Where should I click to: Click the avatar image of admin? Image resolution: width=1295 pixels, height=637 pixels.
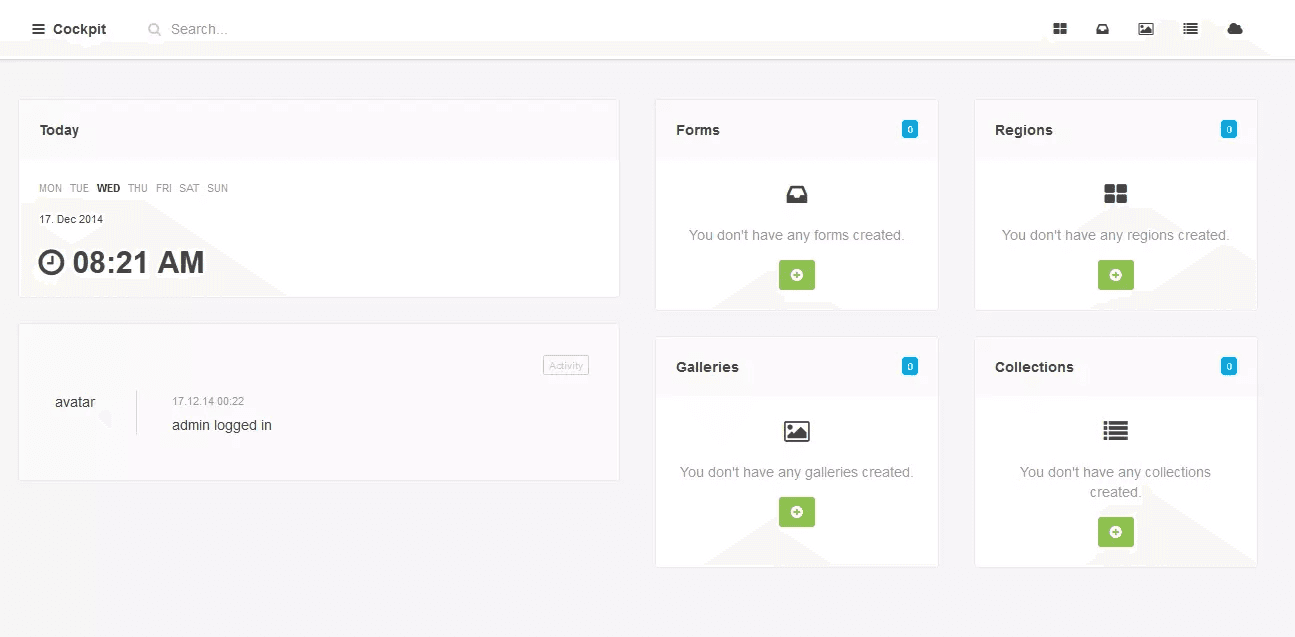(75, 402)
